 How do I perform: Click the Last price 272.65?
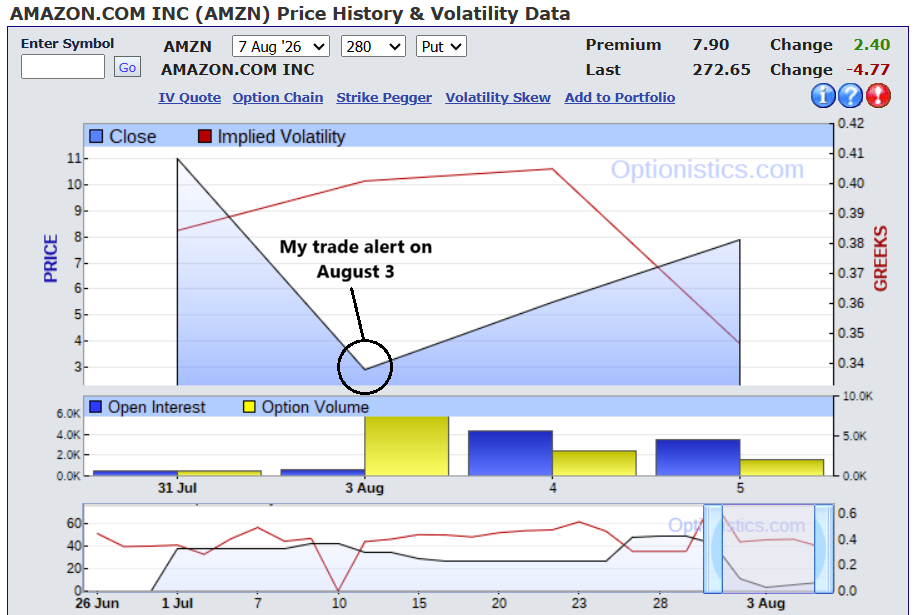(x=721, y=70)
